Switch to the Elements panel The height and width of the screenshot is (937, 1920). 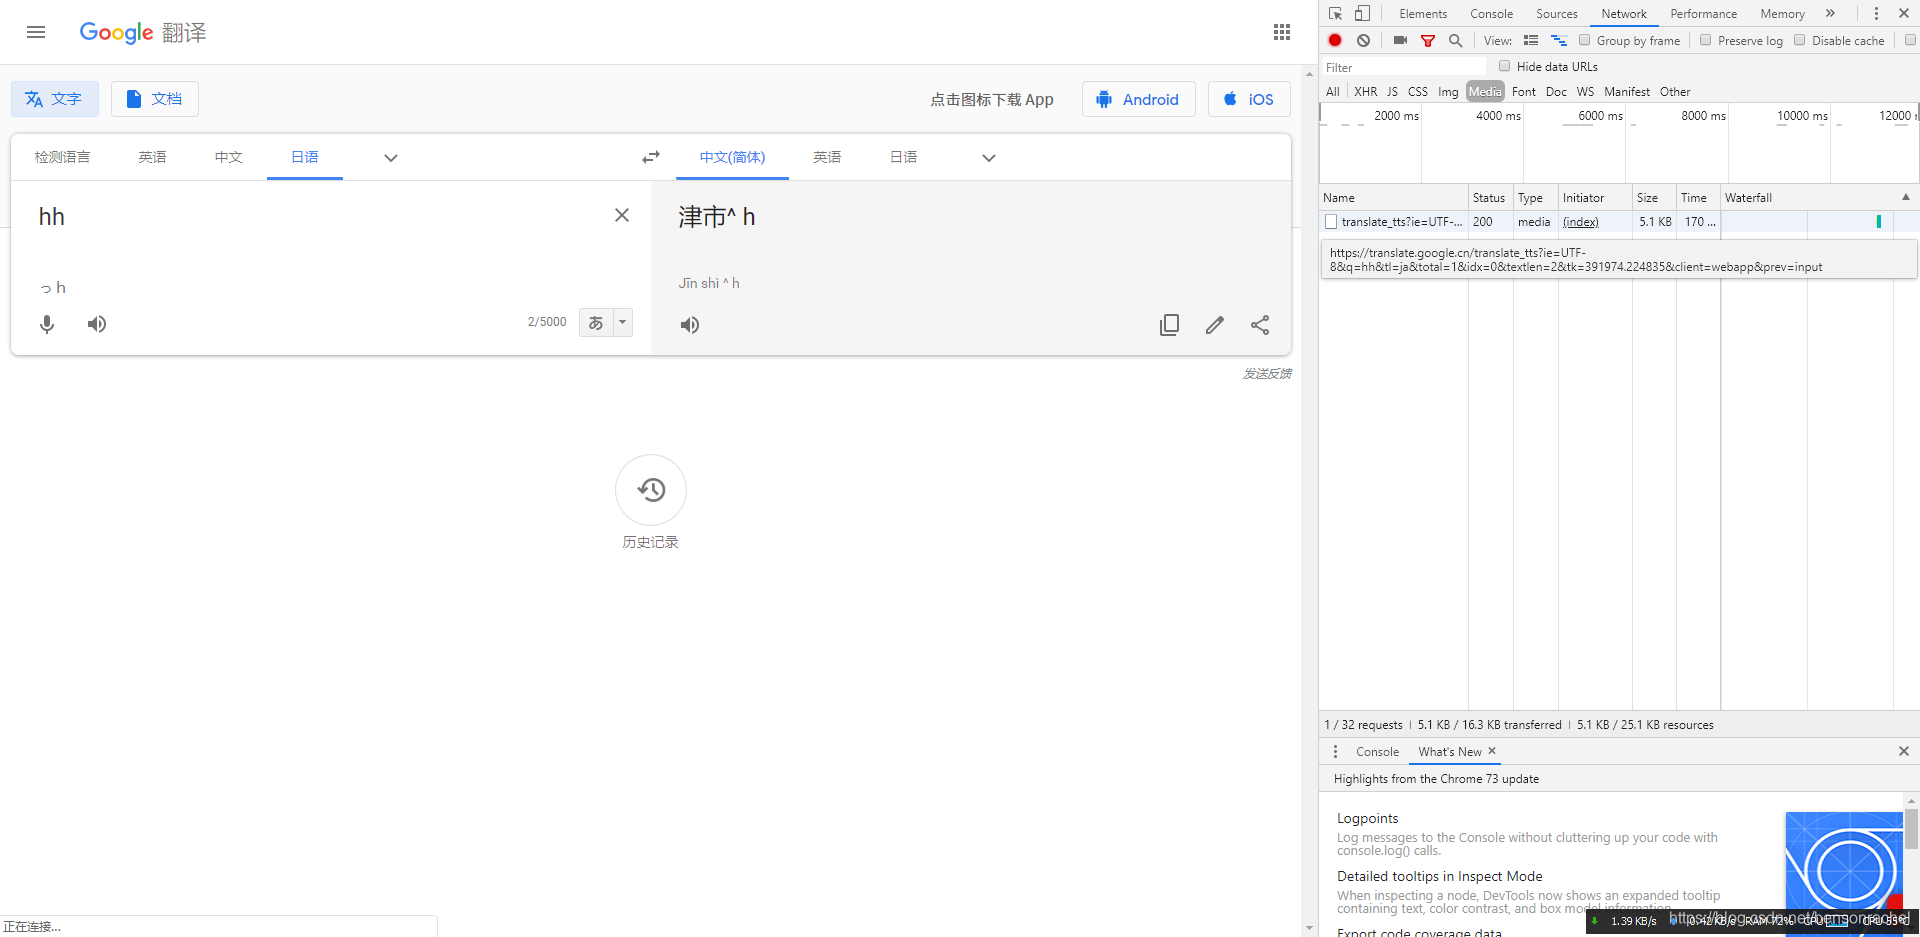pos(1423,13)
